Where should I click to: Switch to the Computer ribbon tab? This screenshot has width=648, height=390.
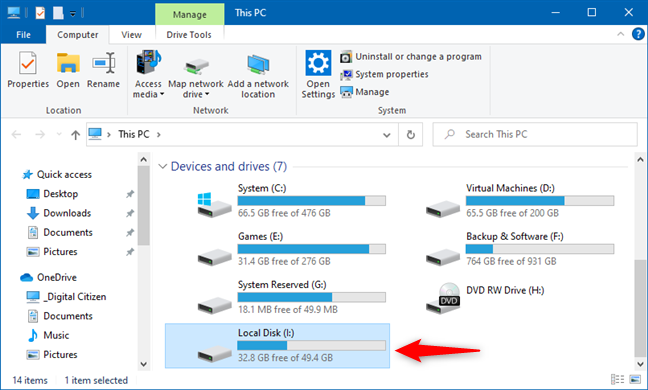[78, 35]
